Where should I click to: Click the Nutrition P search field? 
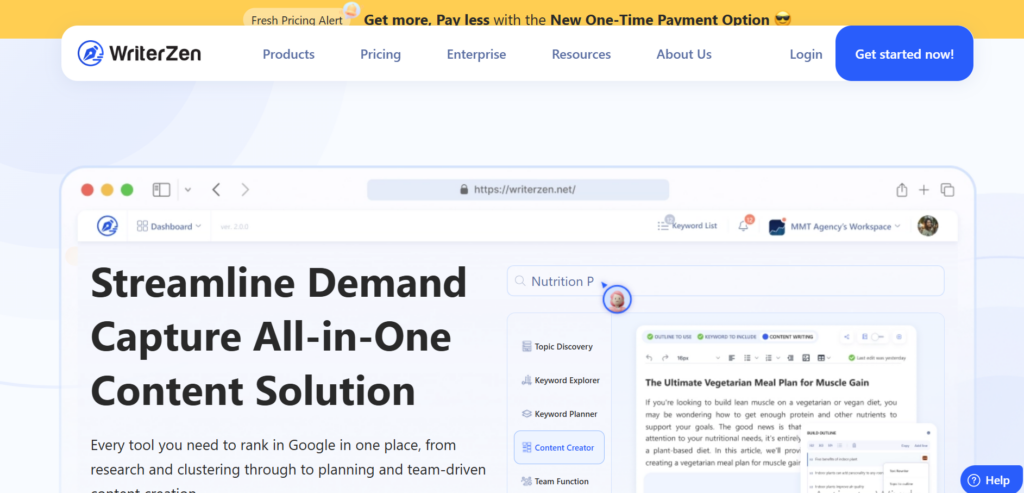click(726, 281)
